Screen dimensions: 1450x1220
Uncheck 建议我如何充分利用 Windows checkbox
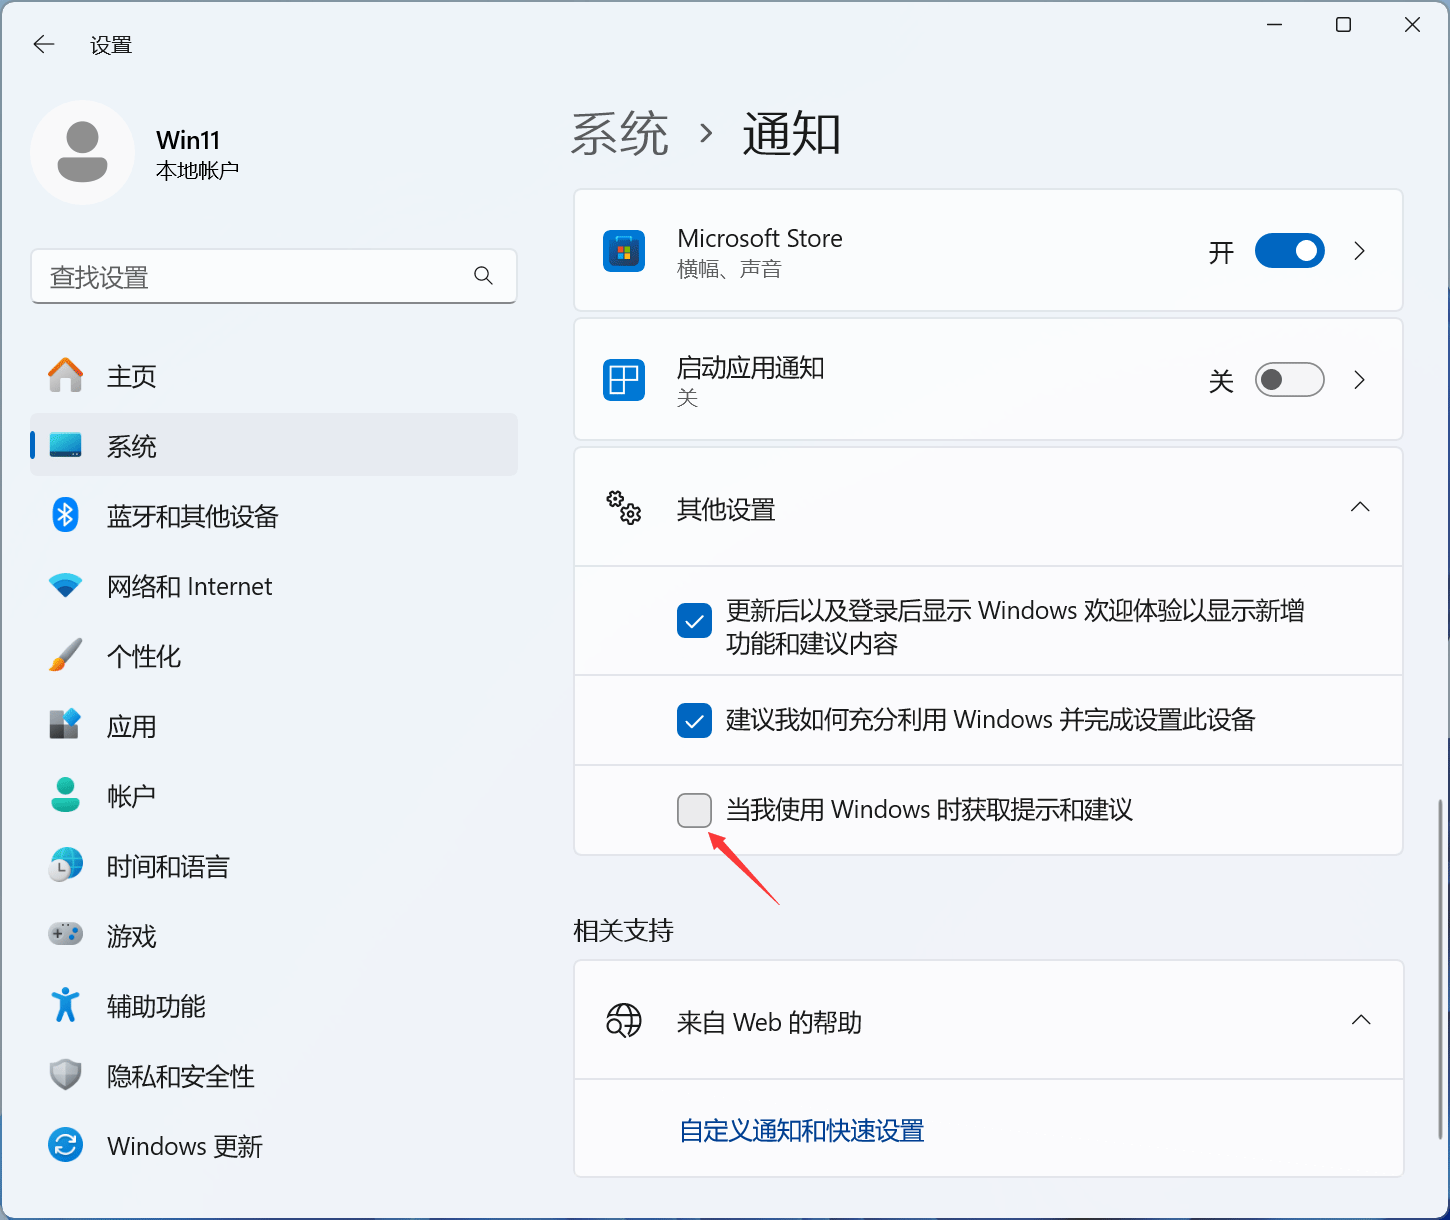tap(694, 720)
